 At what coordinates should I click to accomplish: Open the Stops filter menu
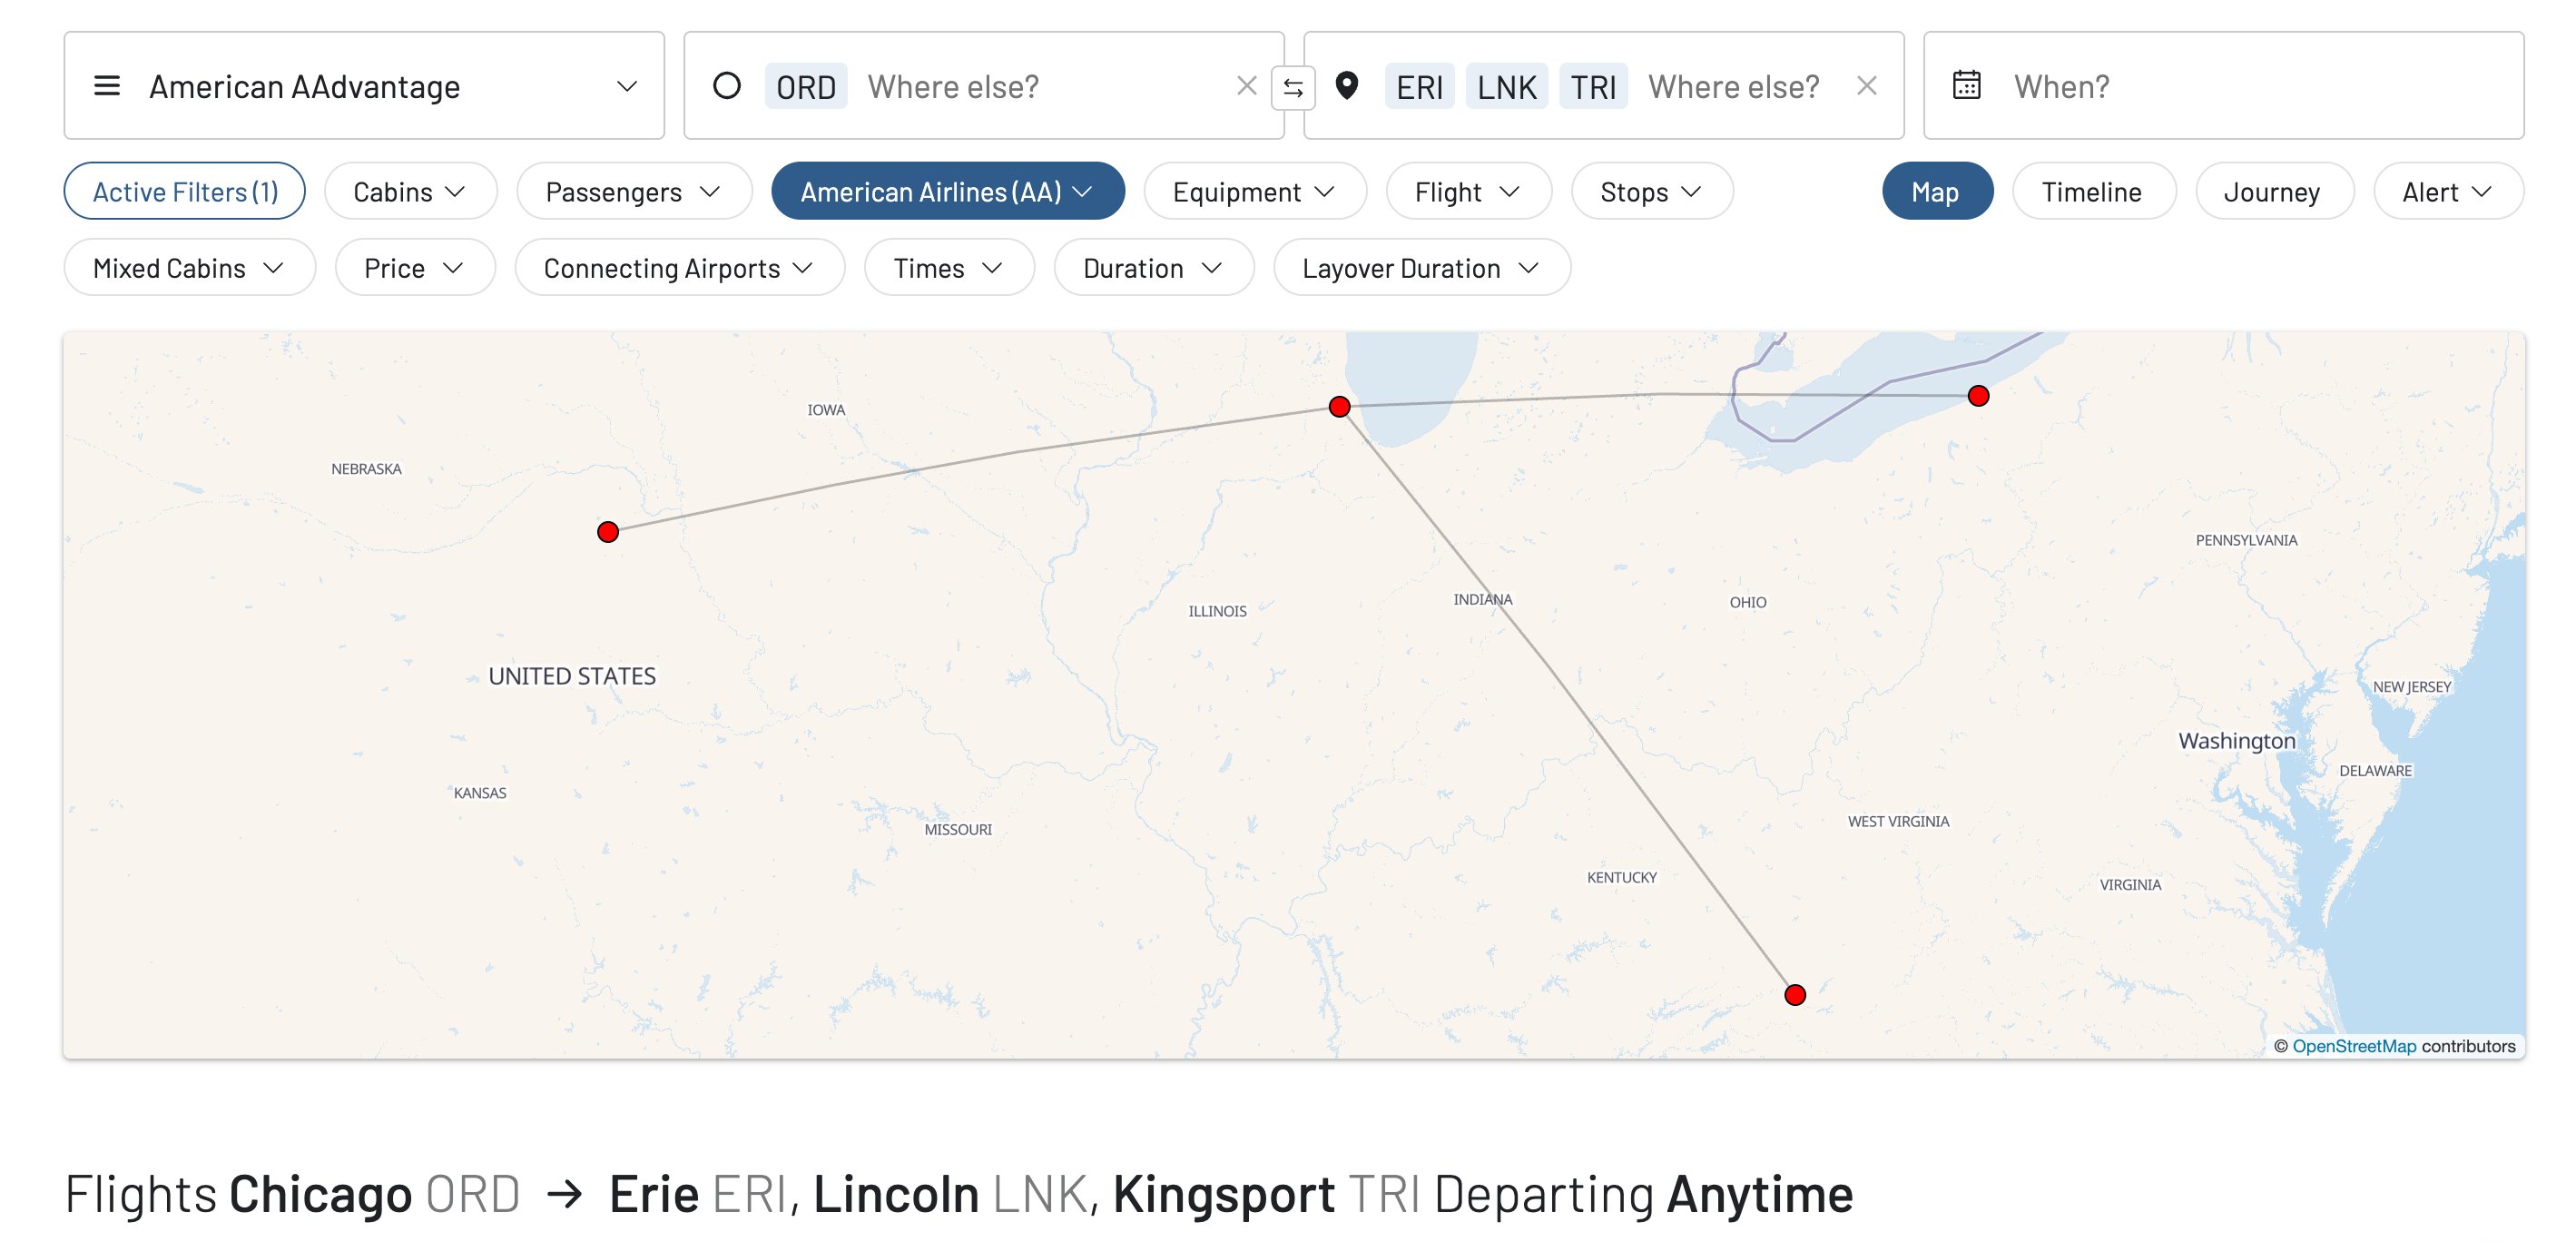[1650, 191]
